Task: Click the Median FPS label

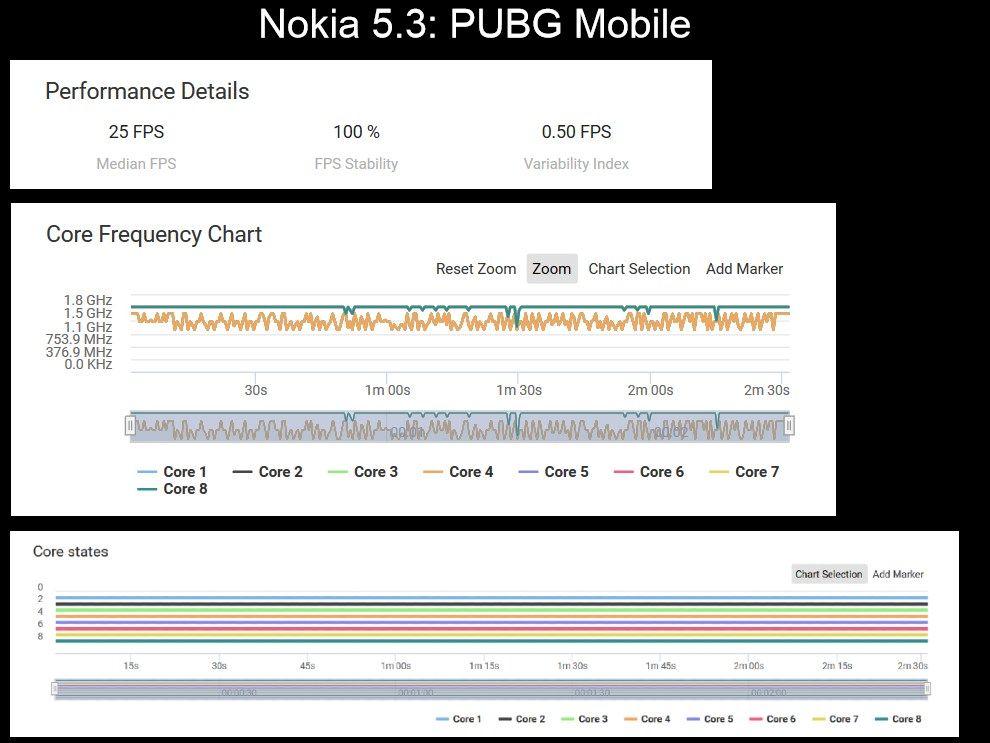Action: click(136, 164)
